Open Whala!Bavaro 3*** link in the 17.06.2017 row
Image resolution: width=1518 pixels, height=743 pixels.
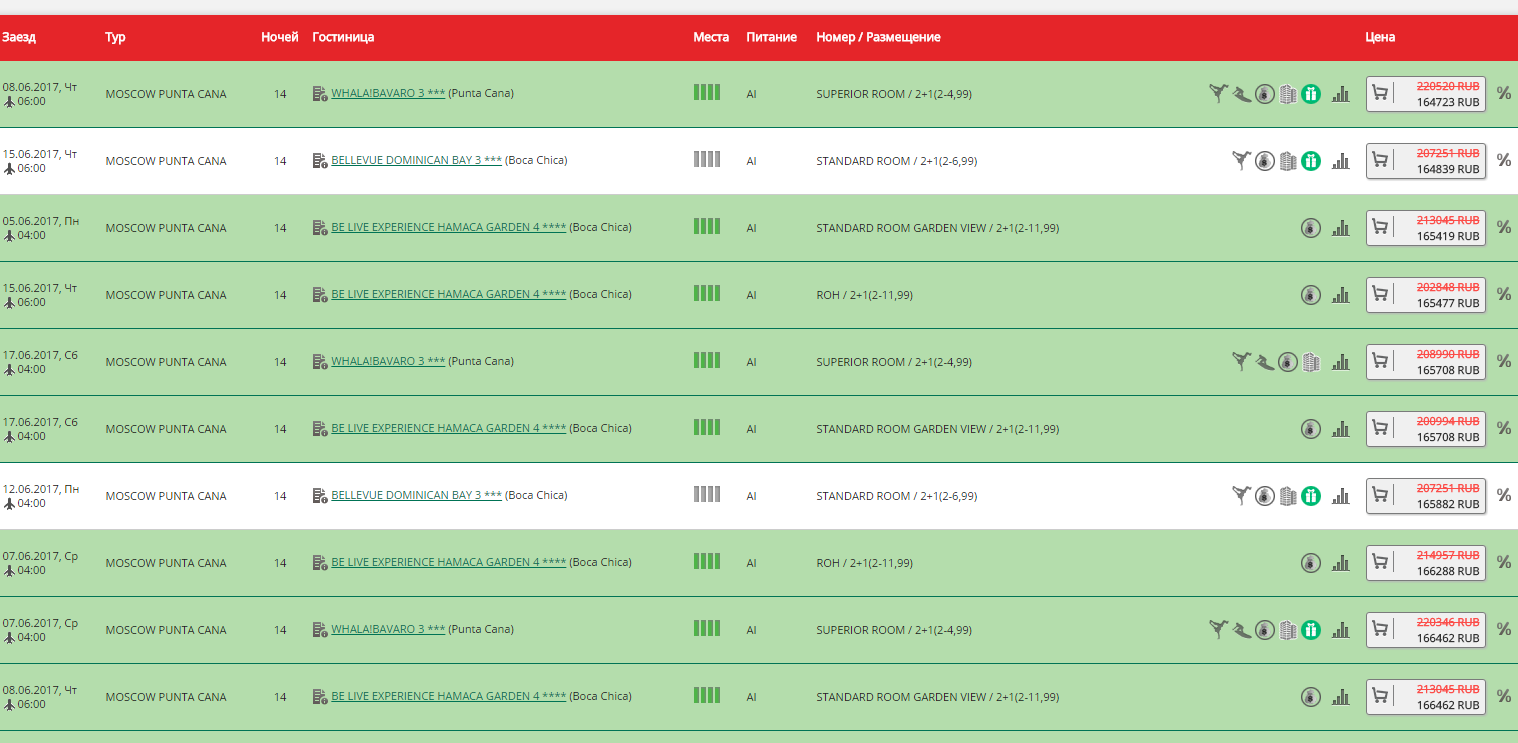388,361
